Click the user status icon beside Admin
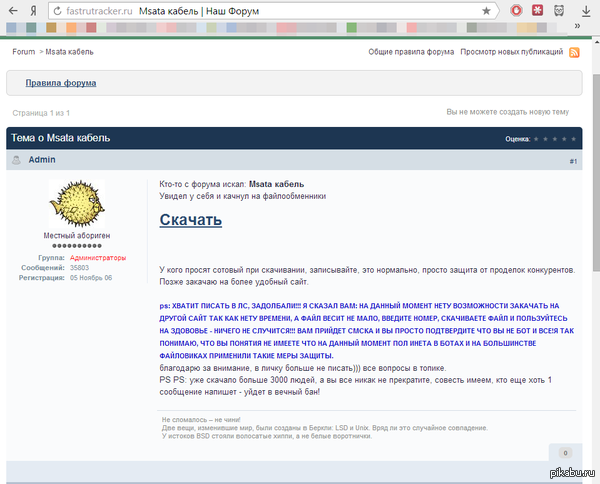 (17, 160)
